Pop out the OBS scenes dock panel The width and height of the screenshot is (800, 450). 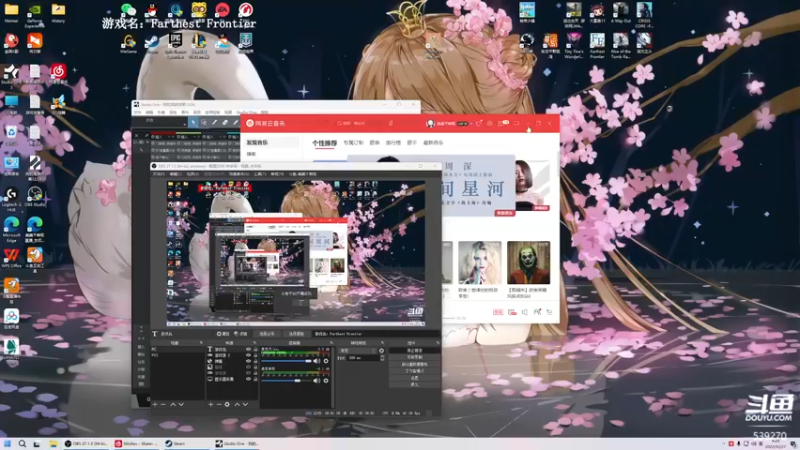tap(202, 343)
